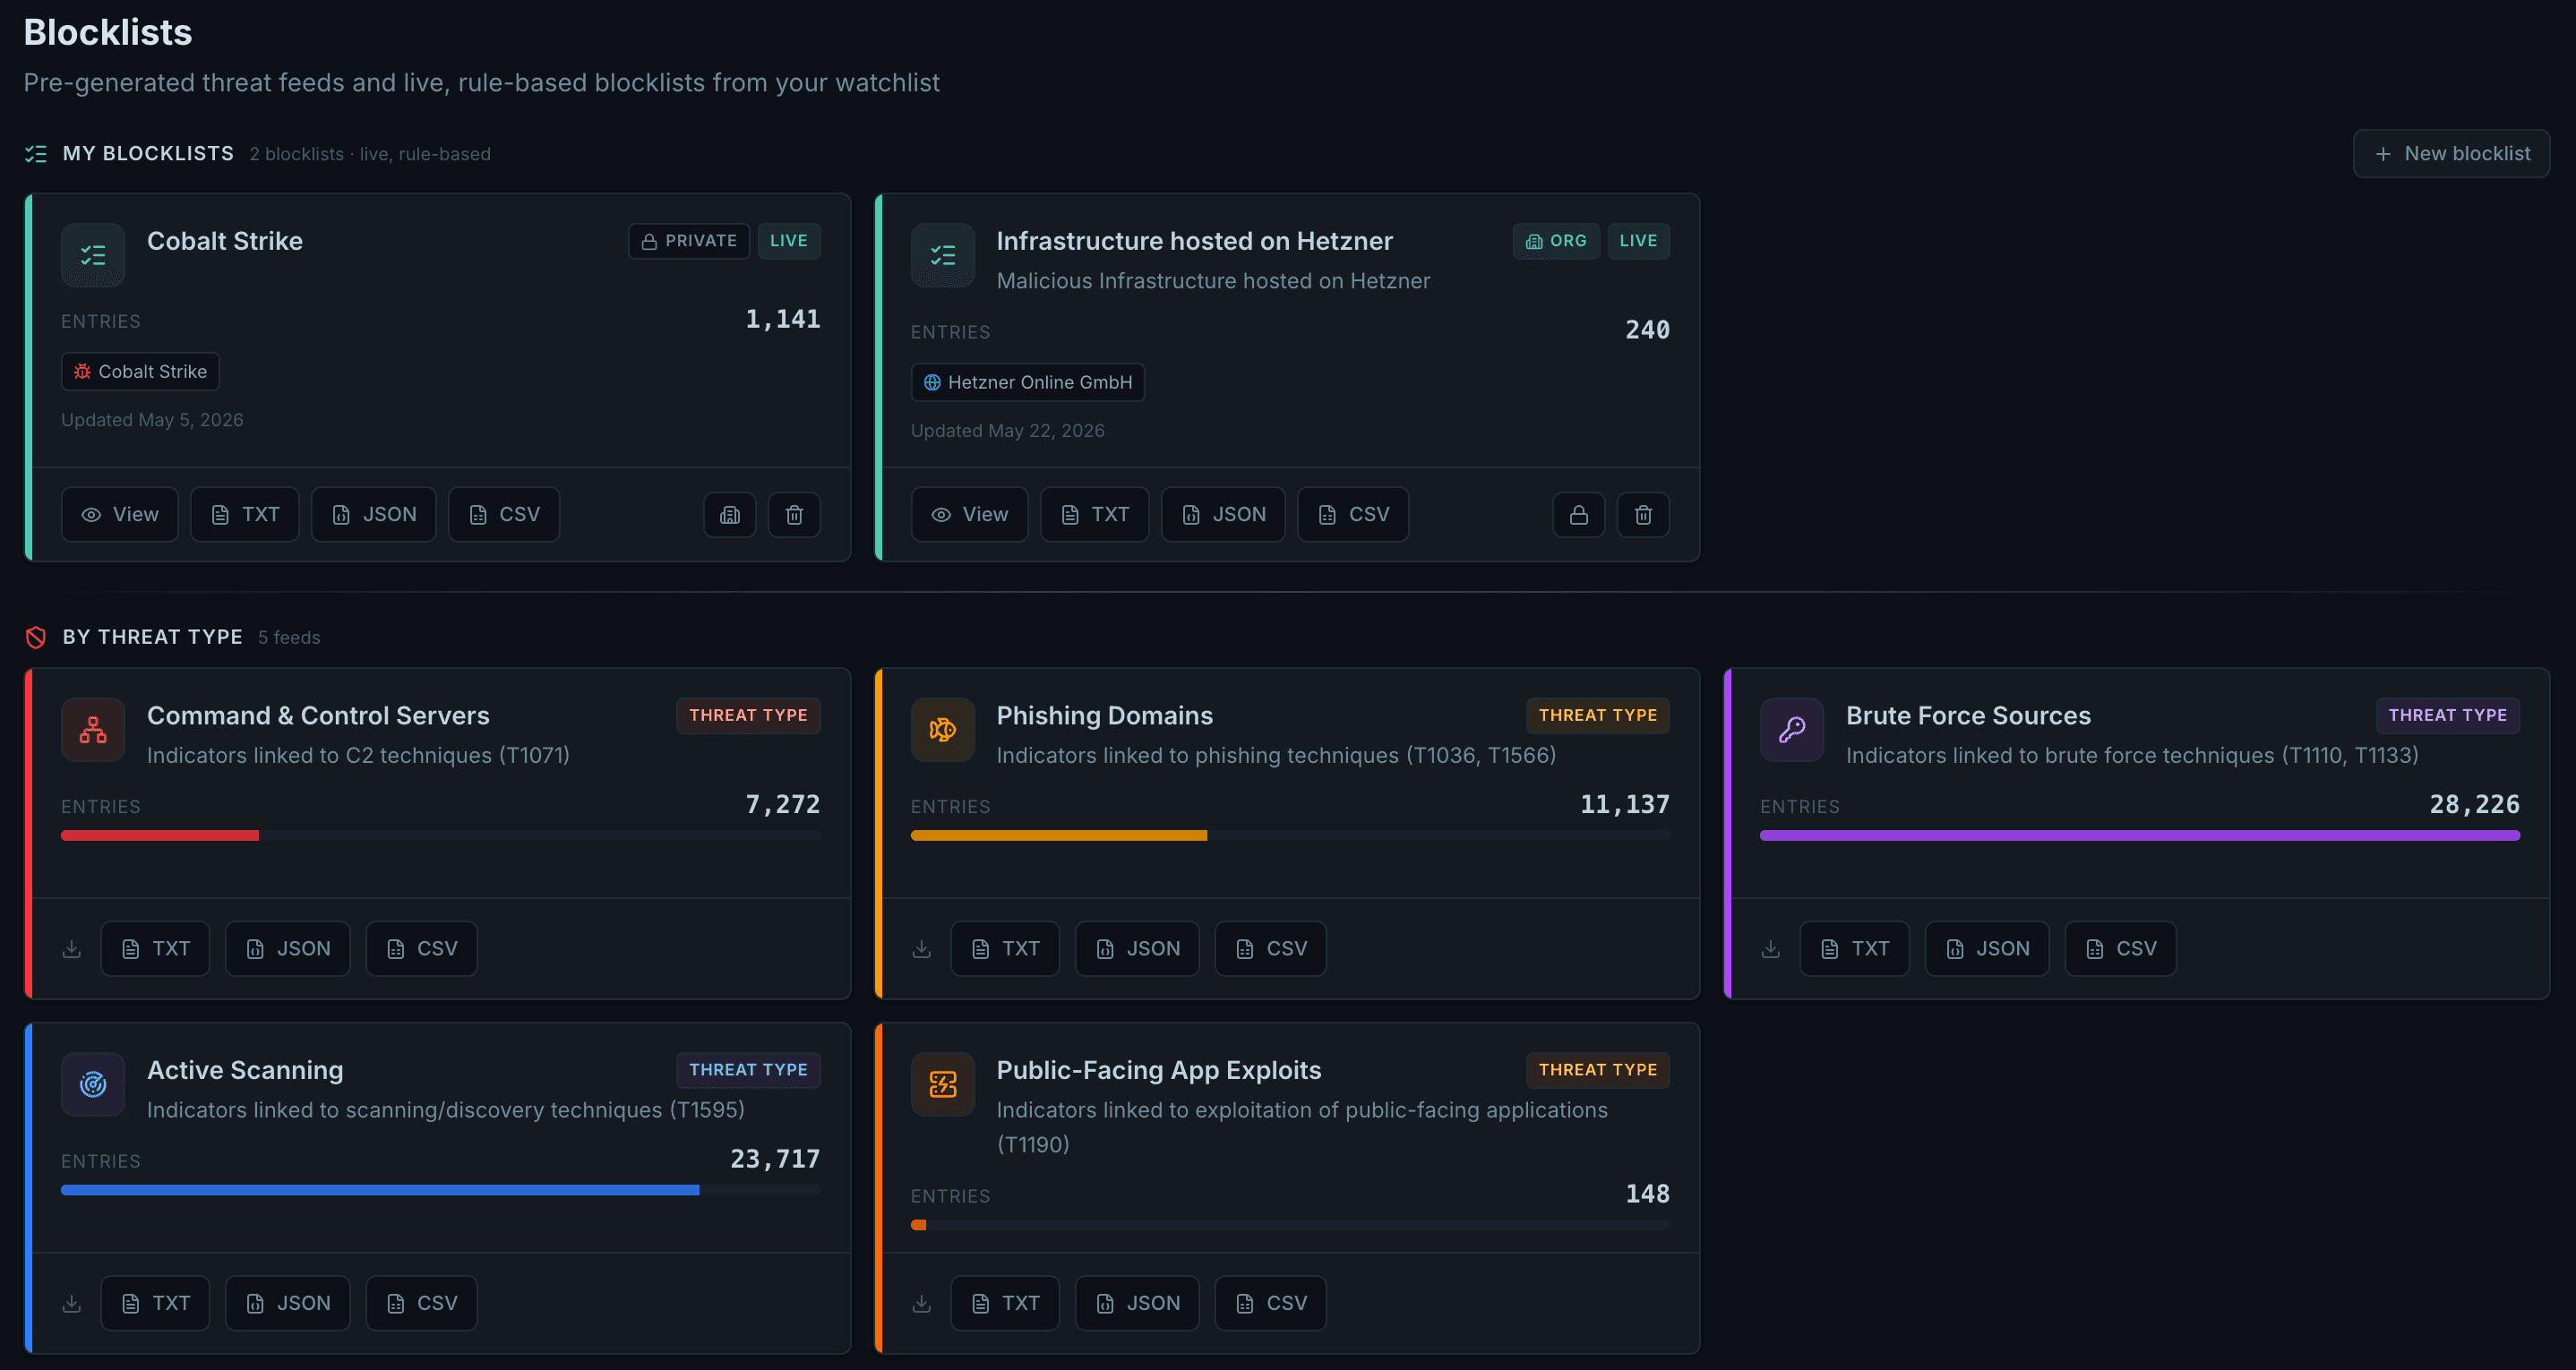Click download icon on Active Scanning card
The height and width of the screenshot is (1370, 2576).
[72, 1303]
